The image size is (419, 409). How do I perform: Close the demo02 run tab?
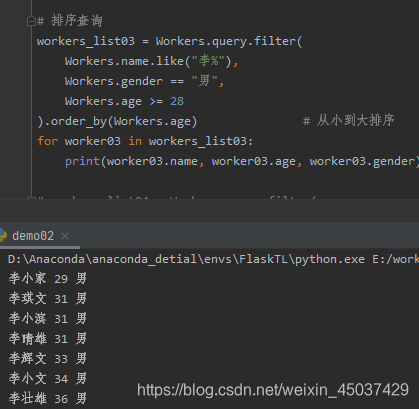65,236
